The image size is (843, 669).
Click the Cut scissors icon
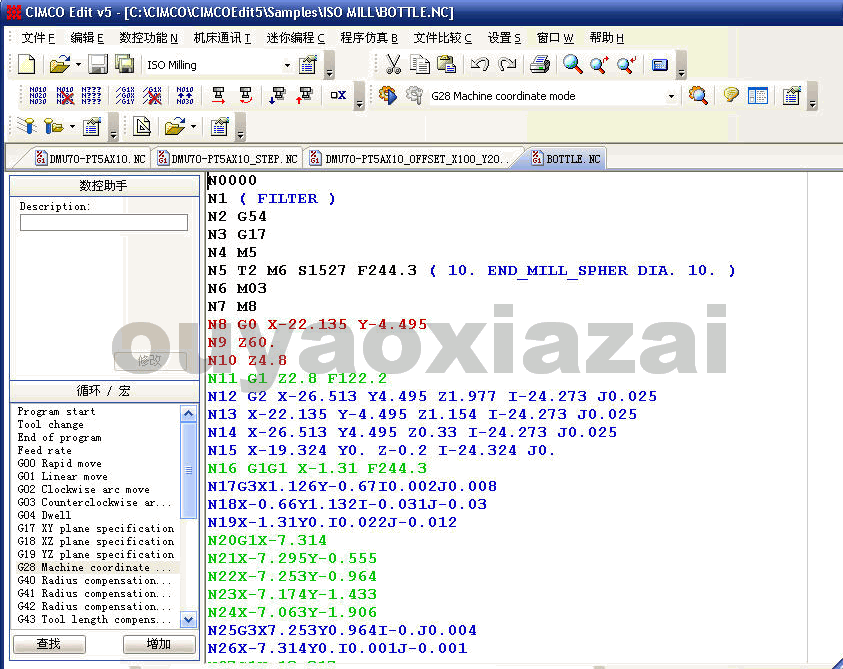click(x=393, y=65)
